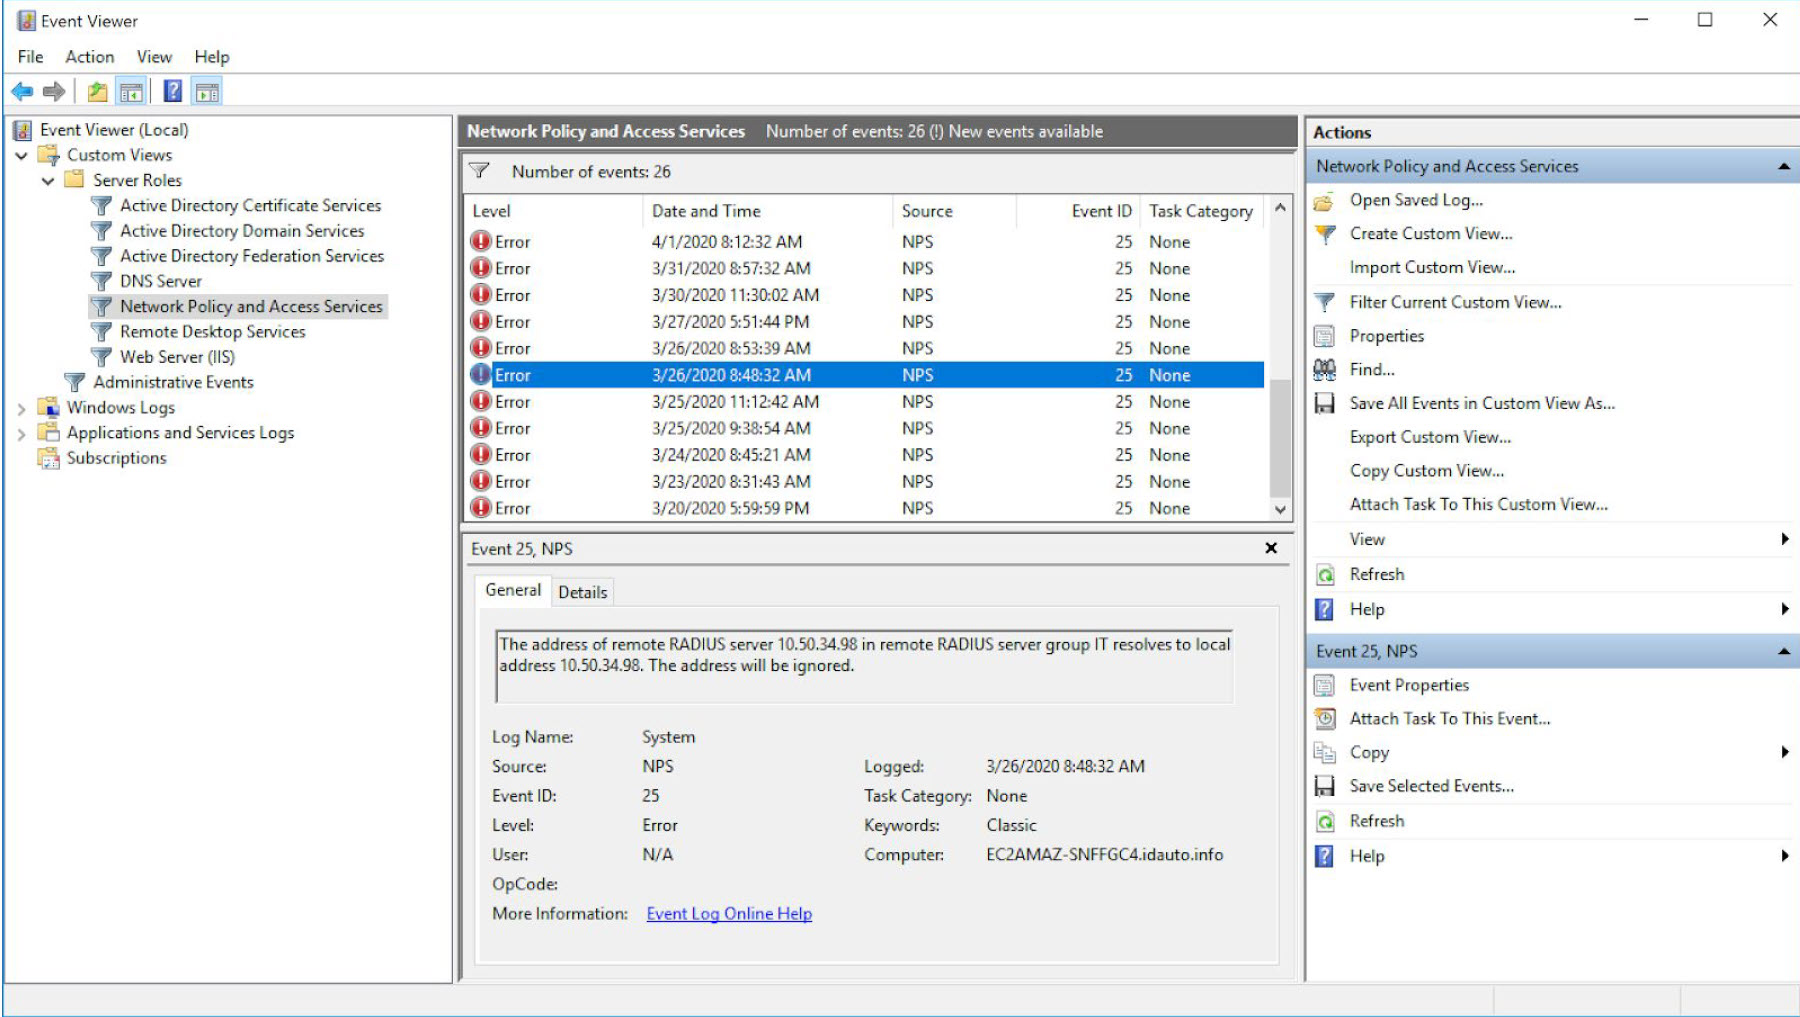The height and width of the screenshot is (1017, 1800).
Task: Click Export Custom View action
Action: [1430, 437]
